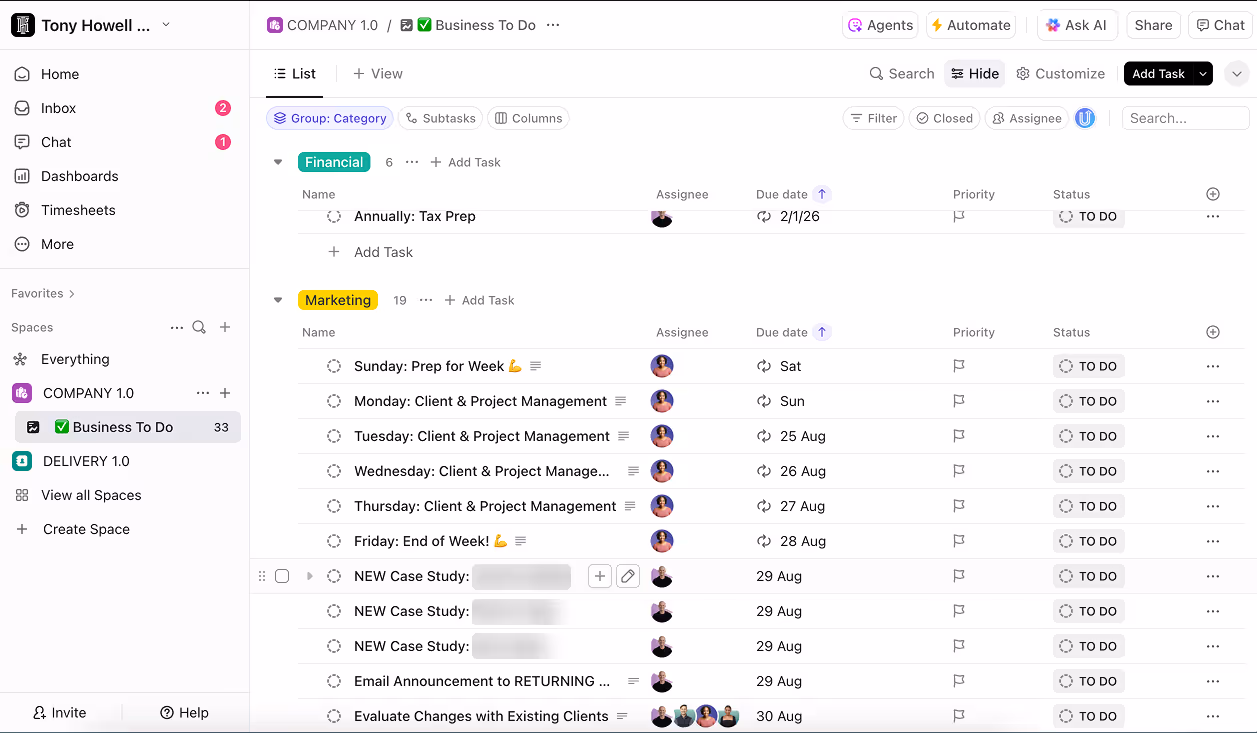
Task: Collapse the Marketing group
Action: [278, 300]
